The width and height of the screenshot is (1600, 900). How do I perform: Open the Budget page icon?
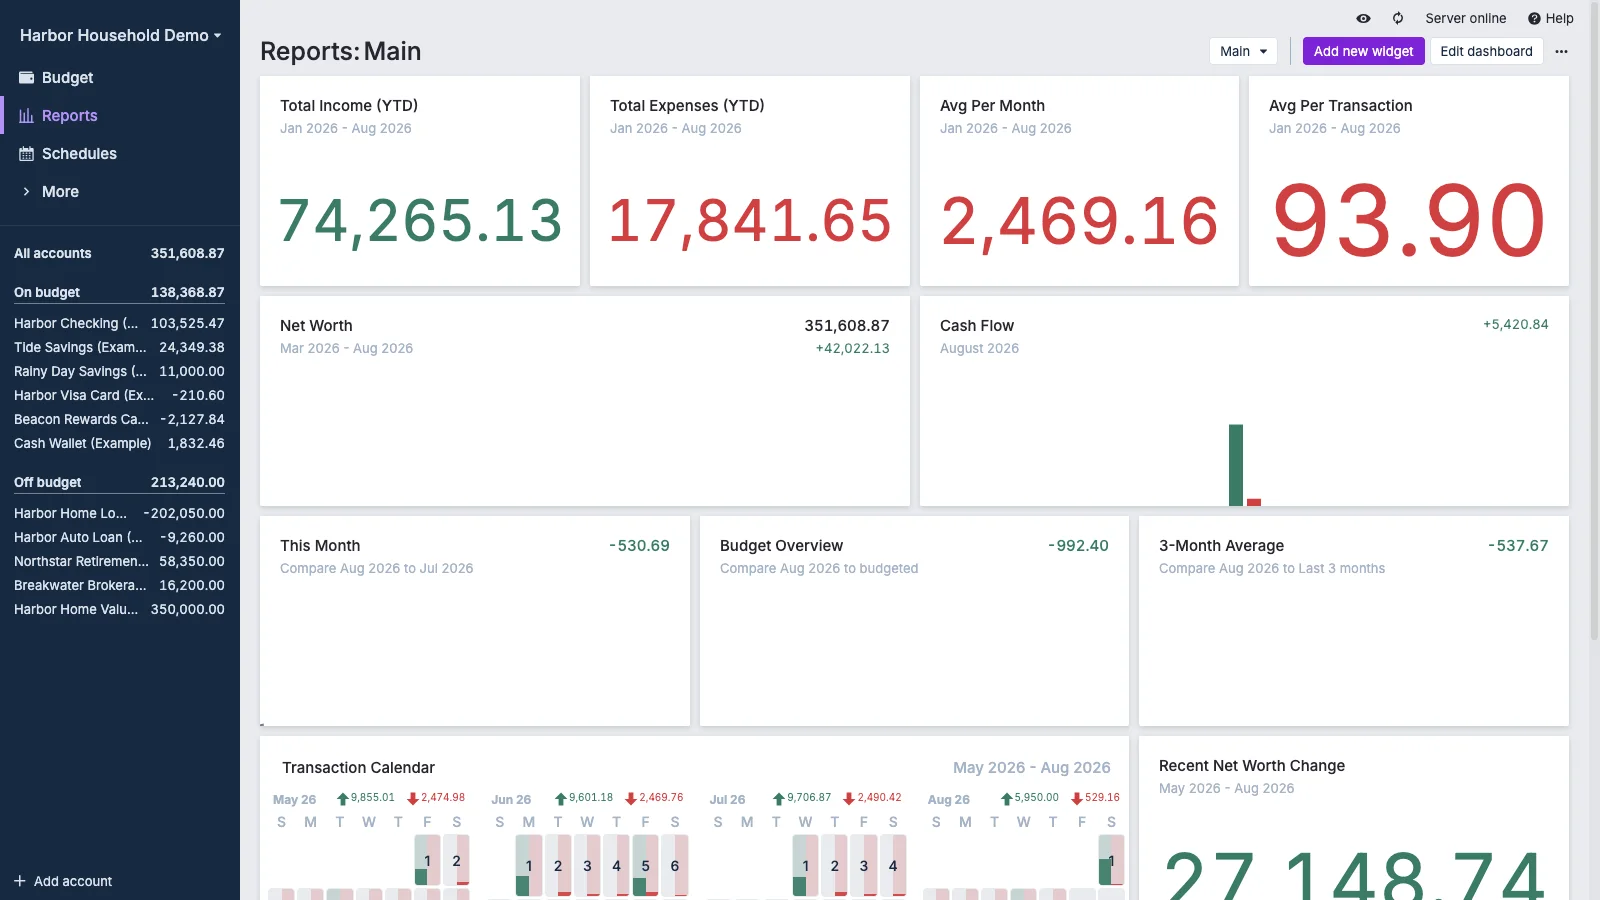tap(26, 77)
